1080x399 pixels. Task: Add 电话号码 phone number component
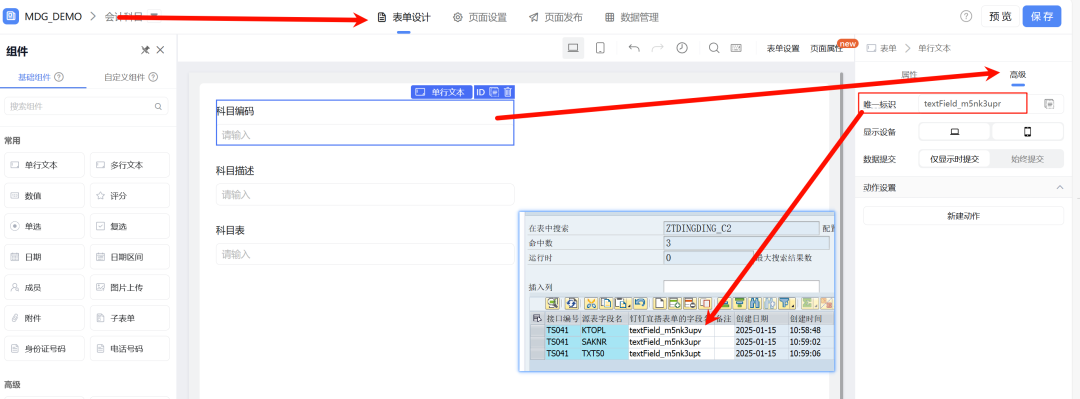(129, 349)
